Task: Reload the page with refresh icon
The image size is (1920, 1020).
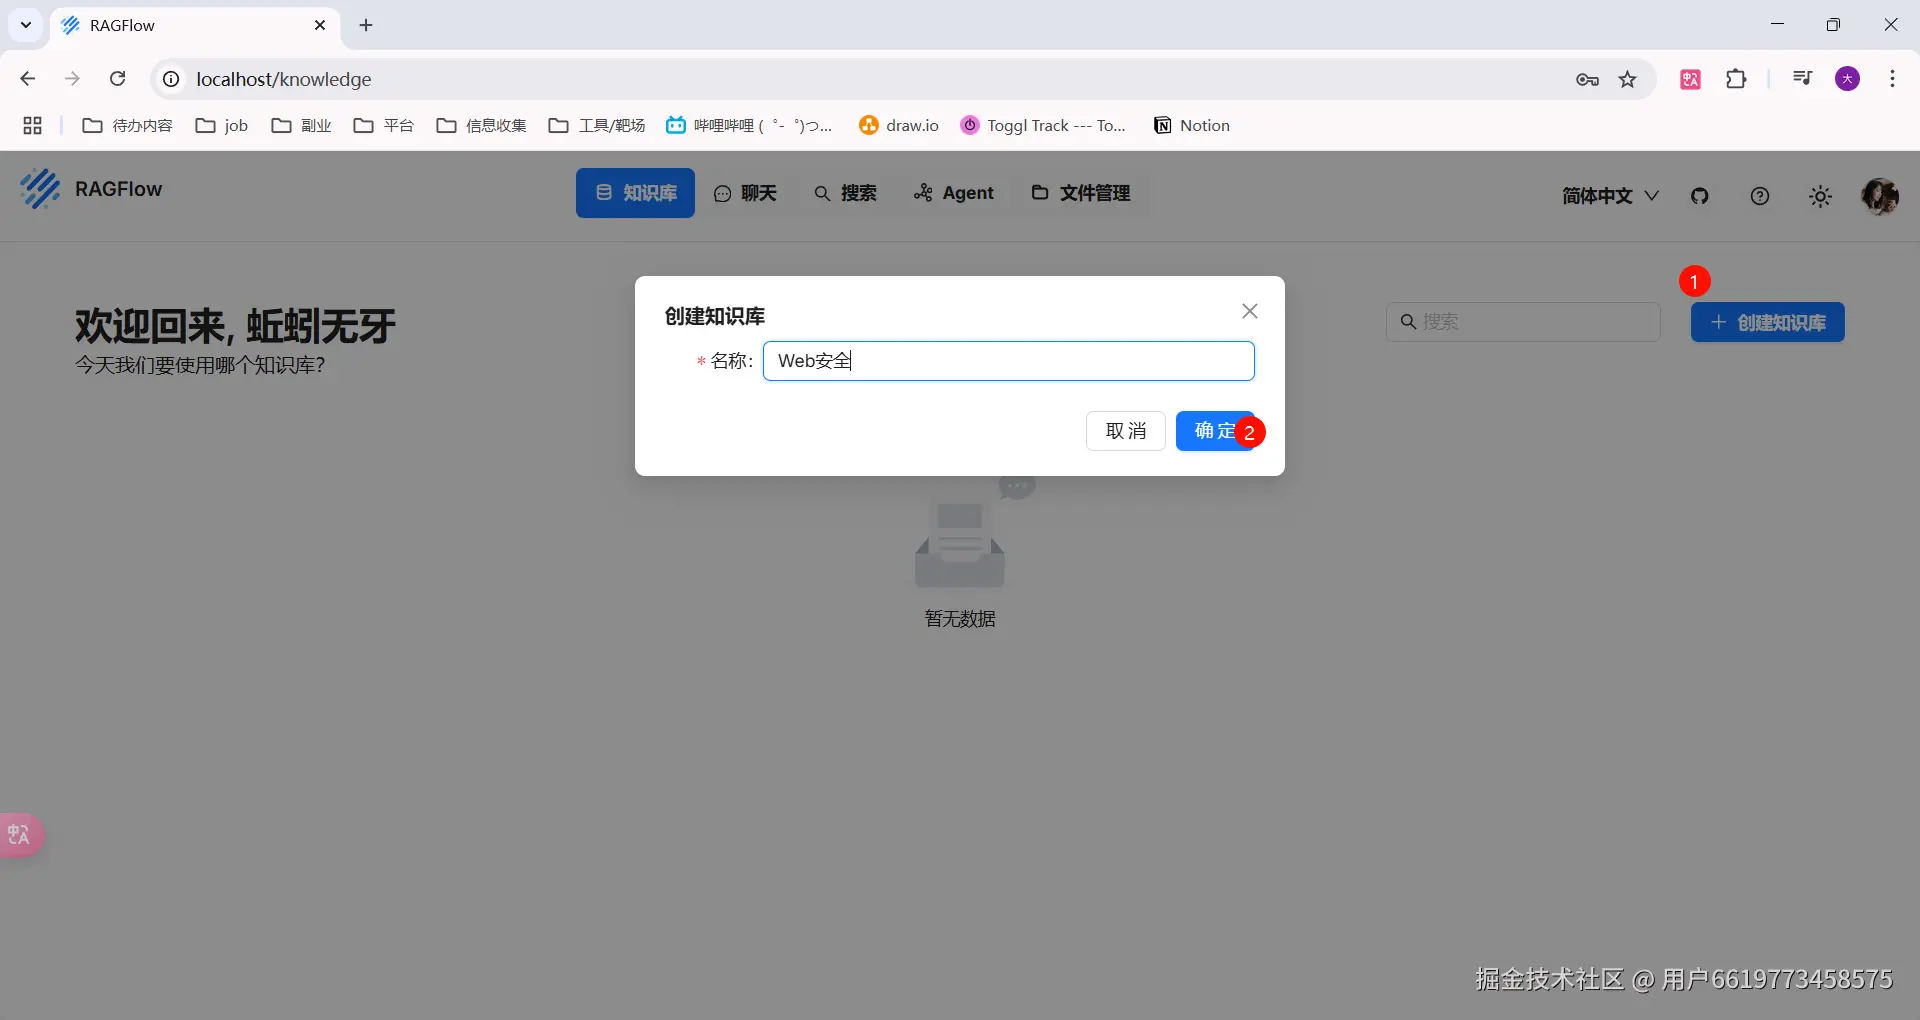Action: [117, 79]
